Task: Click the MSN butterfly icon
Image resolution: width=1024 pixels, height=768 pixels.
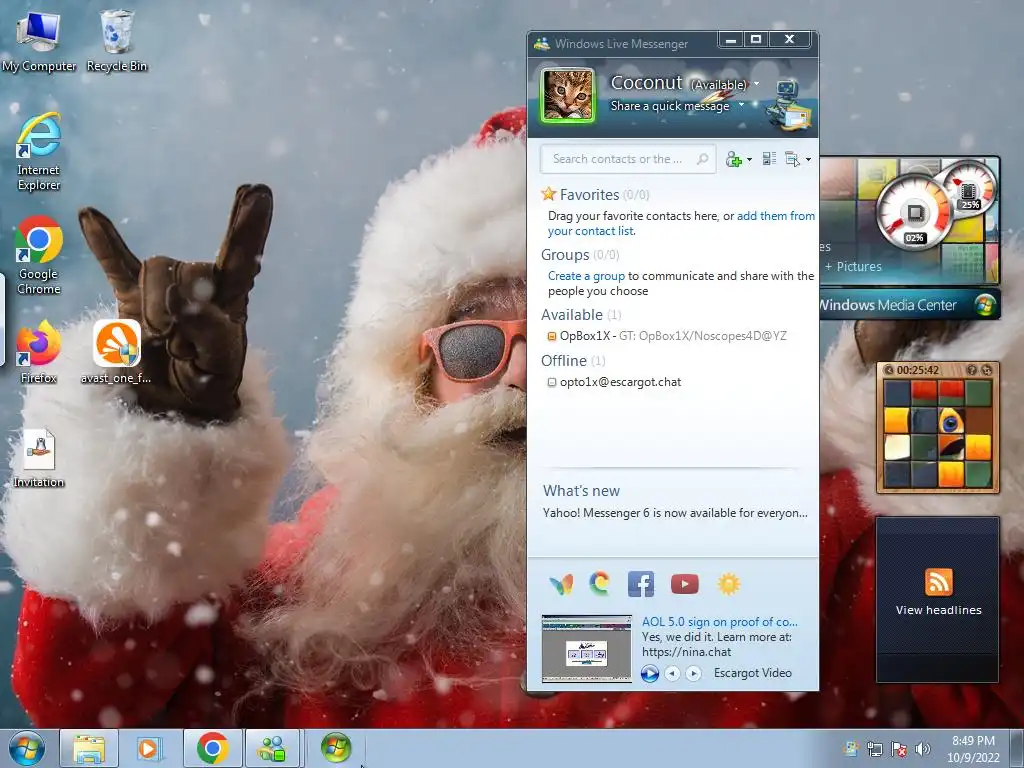Action: coord(561,584)
